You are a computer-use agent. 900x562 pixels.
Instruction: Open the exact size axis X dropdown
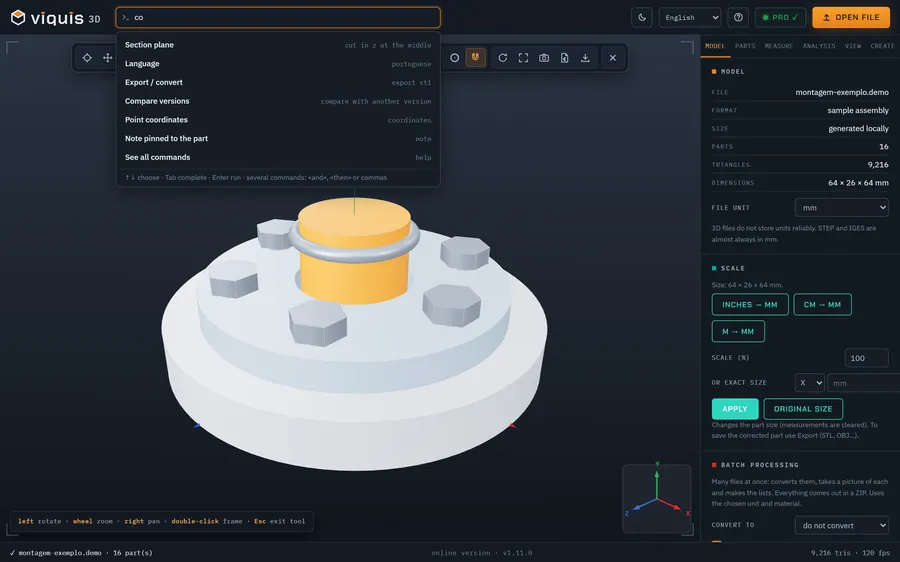pos(809,383)
